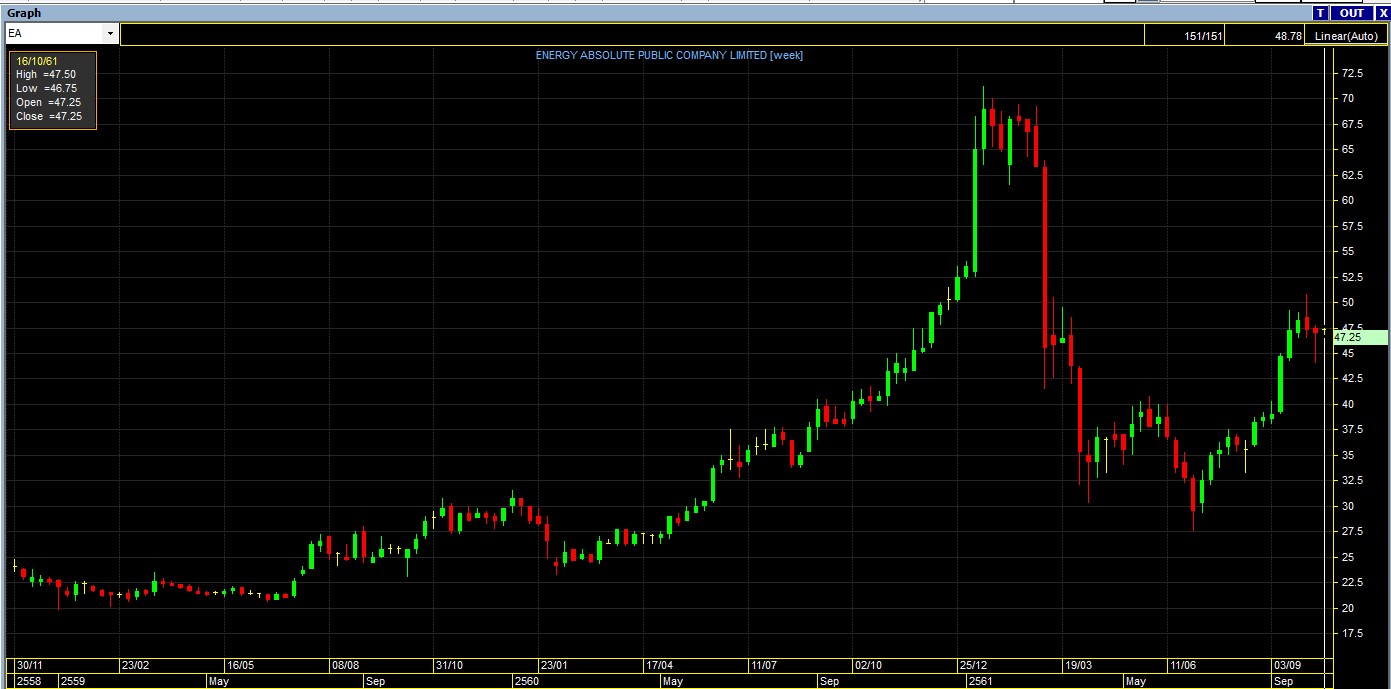Click the EA symbol input field
1391x689 pixels.
pos(54,34)
